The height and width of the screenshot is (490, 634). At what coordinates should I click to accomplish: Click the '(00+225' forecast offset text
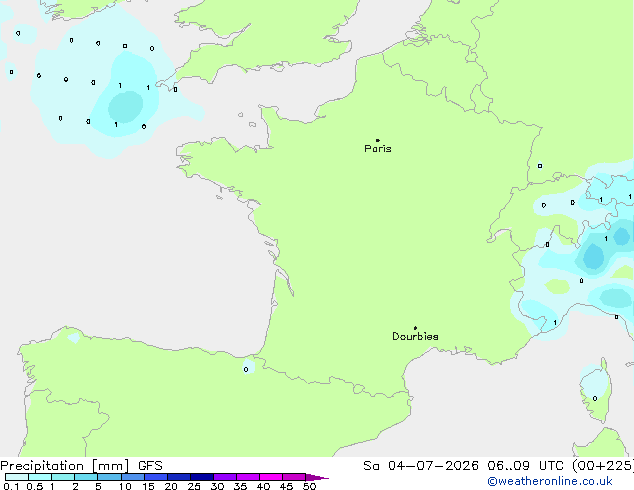coord(602,466)
